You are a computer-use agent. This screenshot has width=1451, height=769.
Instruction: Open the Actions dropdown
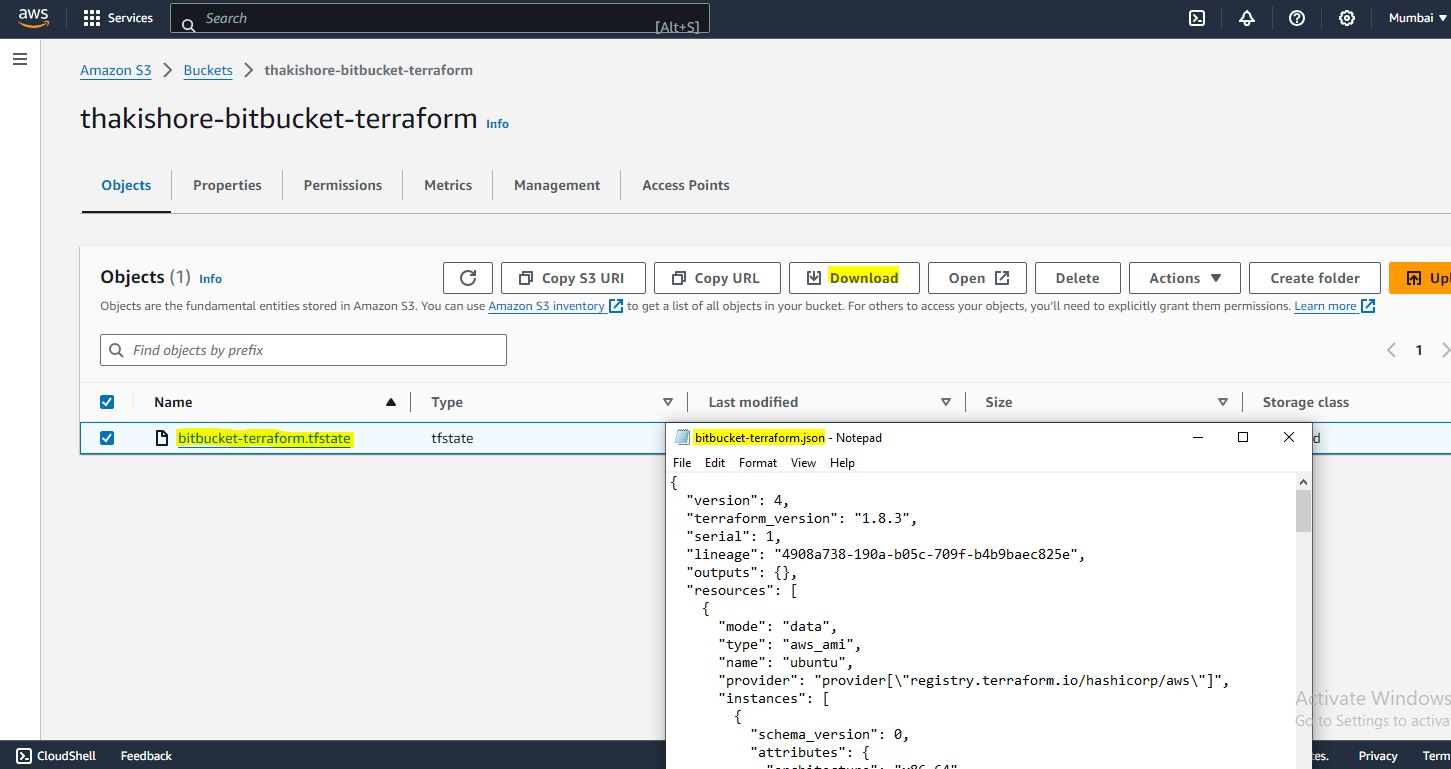click(x=1184, y=278)
